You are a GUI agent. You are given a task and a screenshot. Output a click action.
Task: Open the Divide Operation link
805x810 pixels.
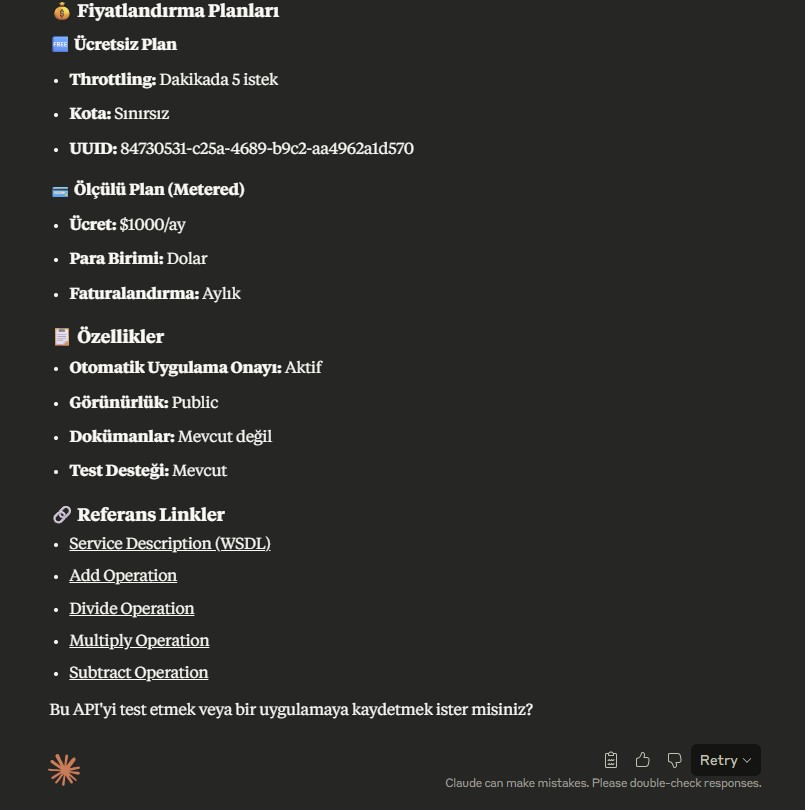[x=132, y=609]
